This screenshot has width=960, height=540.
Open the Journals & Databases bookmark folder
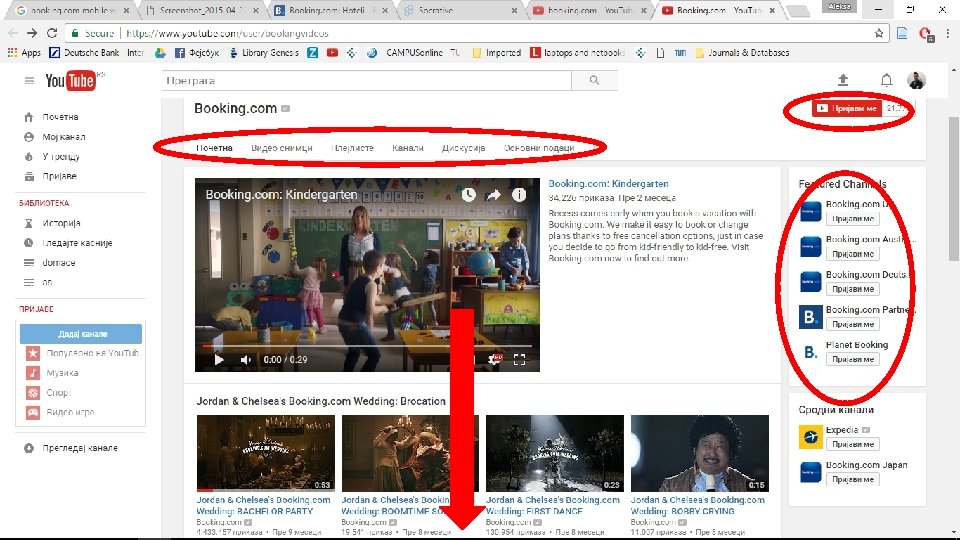click(742, 53)
